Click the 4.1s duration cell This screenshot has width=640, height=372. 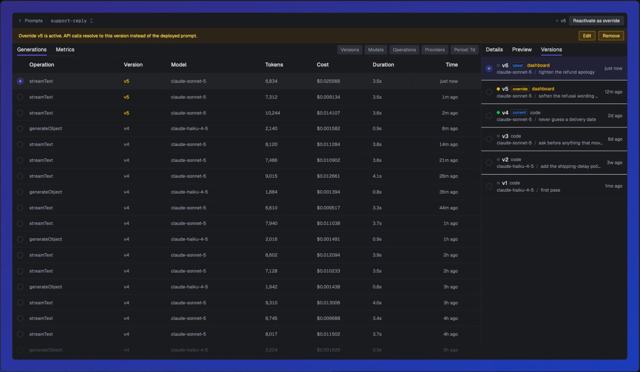point(377,176)
